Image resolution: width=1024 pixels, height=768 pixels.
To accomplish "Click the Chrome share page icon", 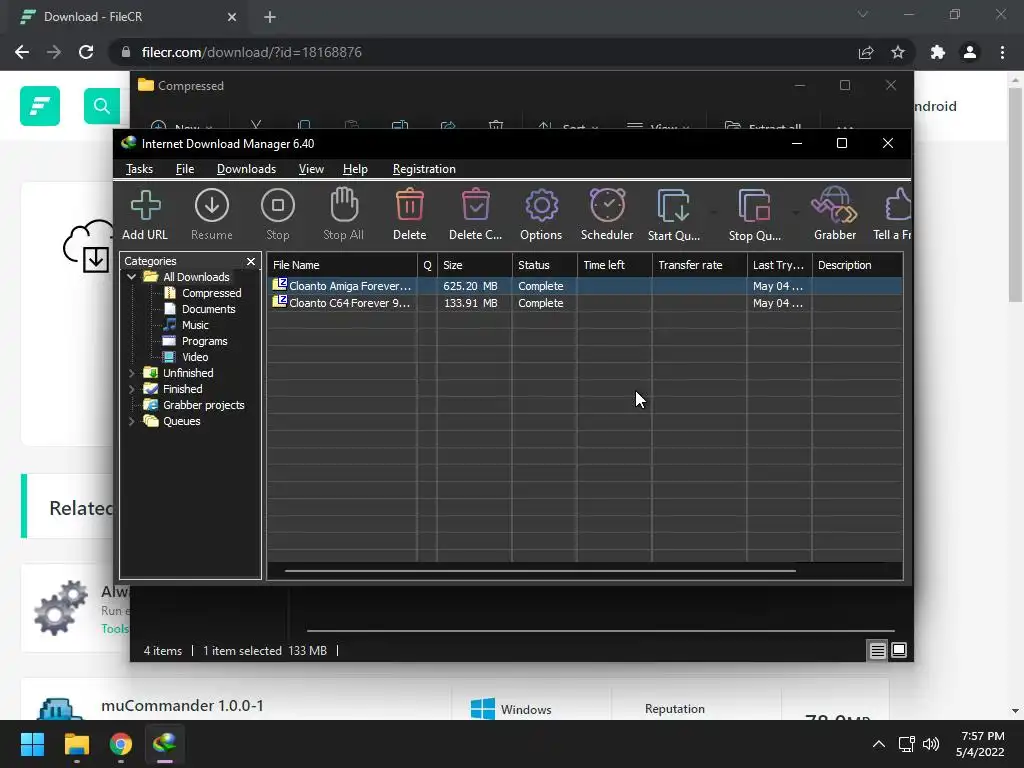I will pos(866,52).
